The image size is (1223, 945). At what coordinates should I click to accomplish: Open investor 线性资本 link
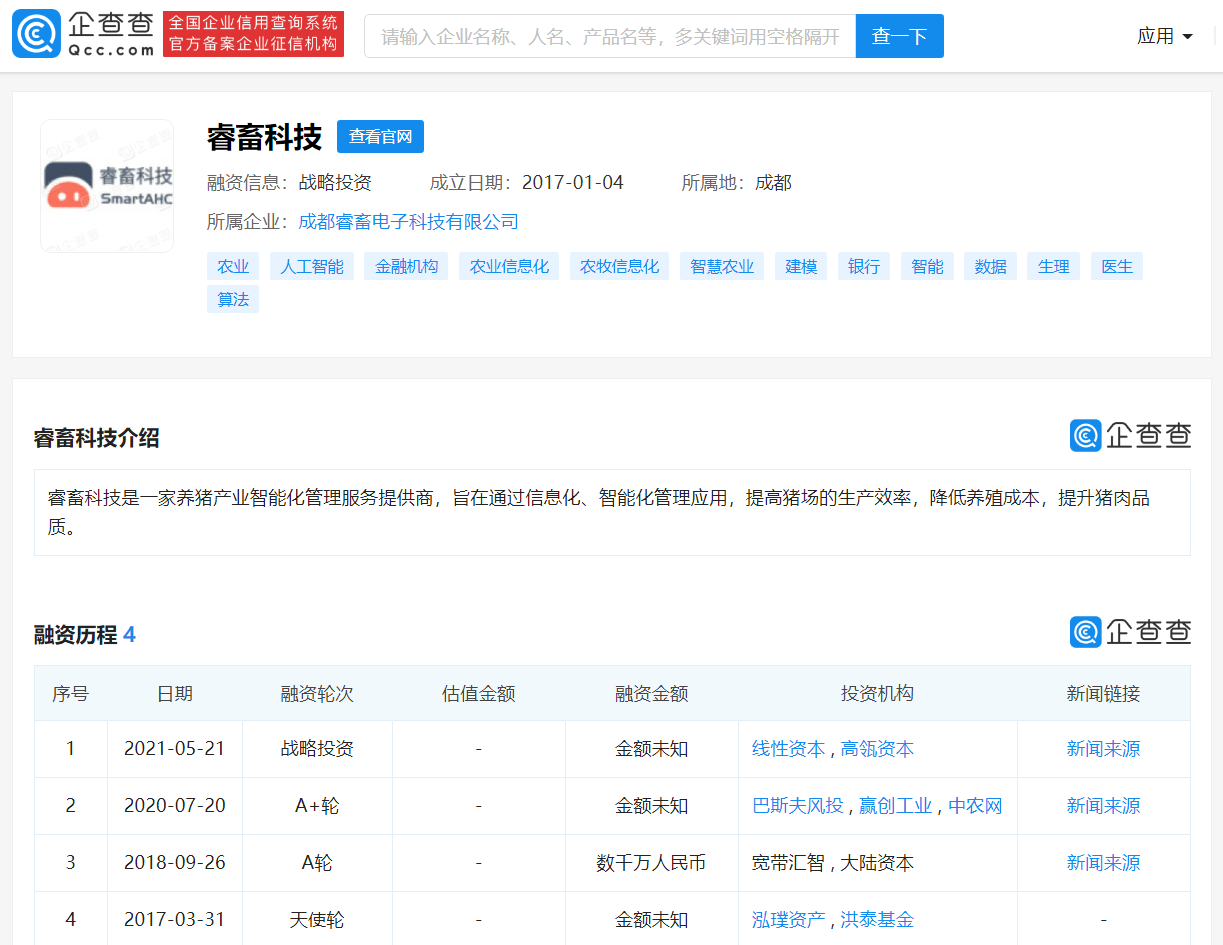coord(789,749)
